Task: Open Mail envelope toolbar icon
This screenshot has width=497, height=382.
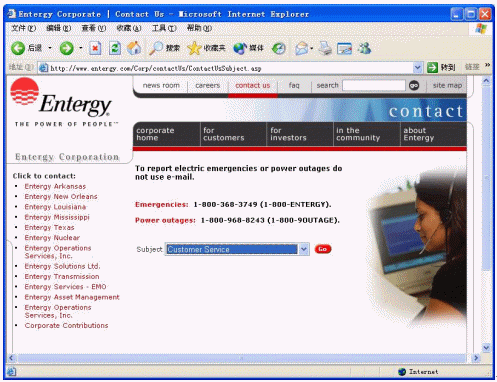Action: pos(302,49)
